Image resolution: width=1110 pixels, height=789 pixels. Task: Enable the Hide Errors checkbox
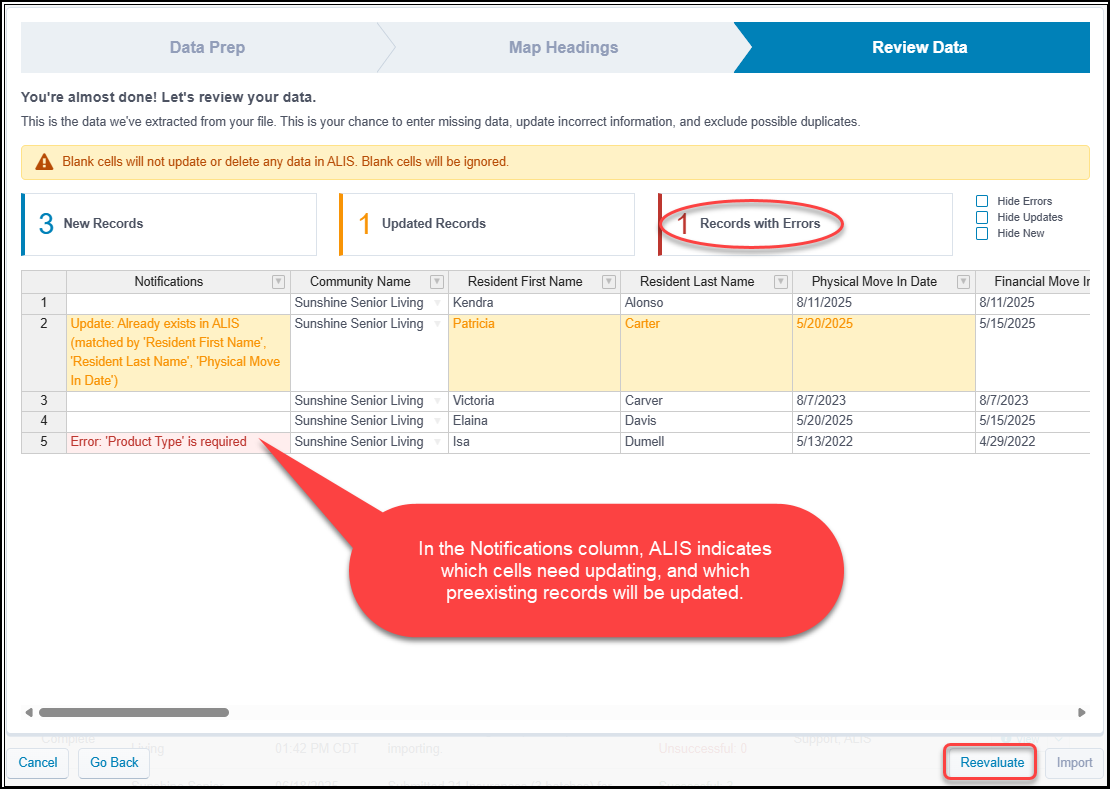click(982, 200)
